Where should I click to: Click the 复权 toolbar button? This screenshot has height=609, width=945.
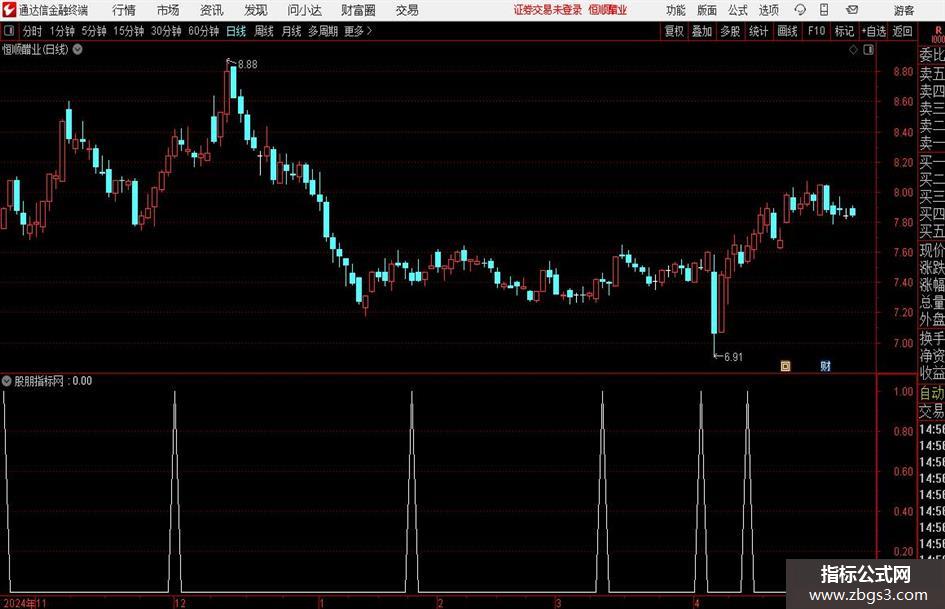tap(674, 31)
